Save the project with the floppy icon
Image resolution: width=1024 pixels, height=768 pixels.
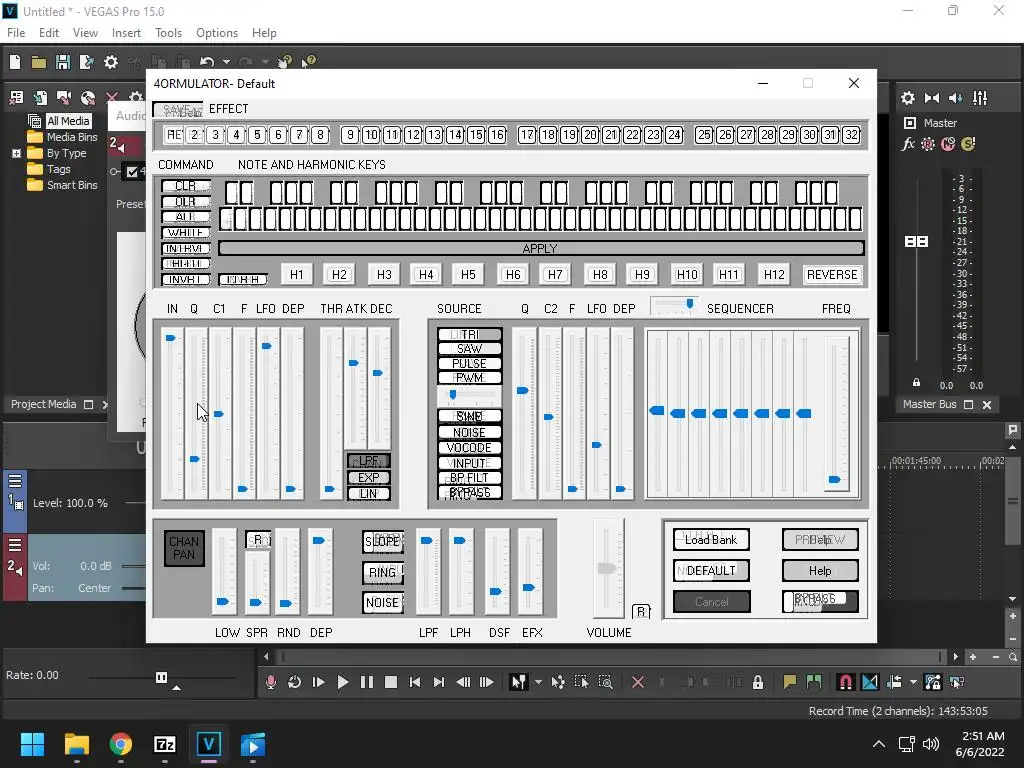point(63,62)
